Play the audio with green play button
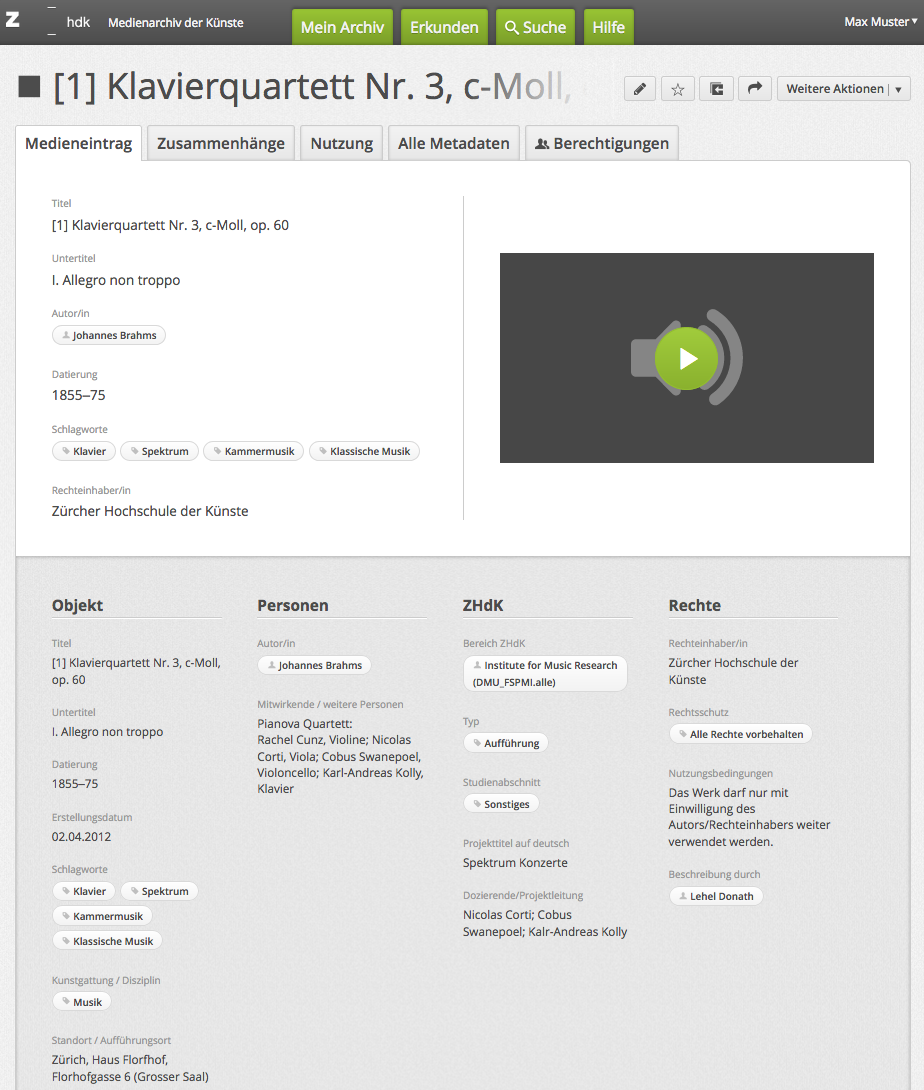924x1090 pixels. [x=686, y=358]
